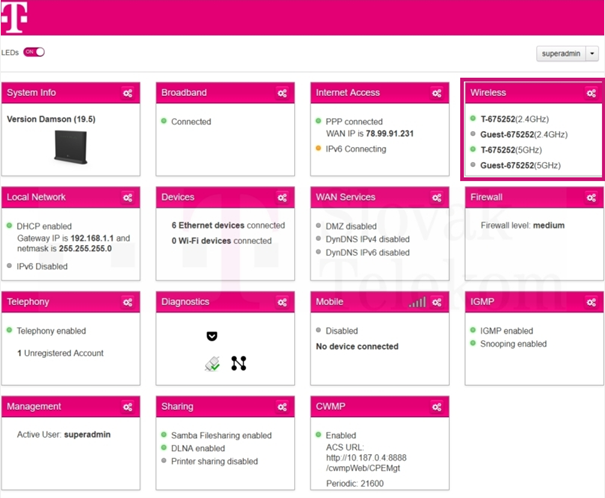
Task: Select T-675252 (2.4GHz) wireless network
Action: click(x=514, y=119)
